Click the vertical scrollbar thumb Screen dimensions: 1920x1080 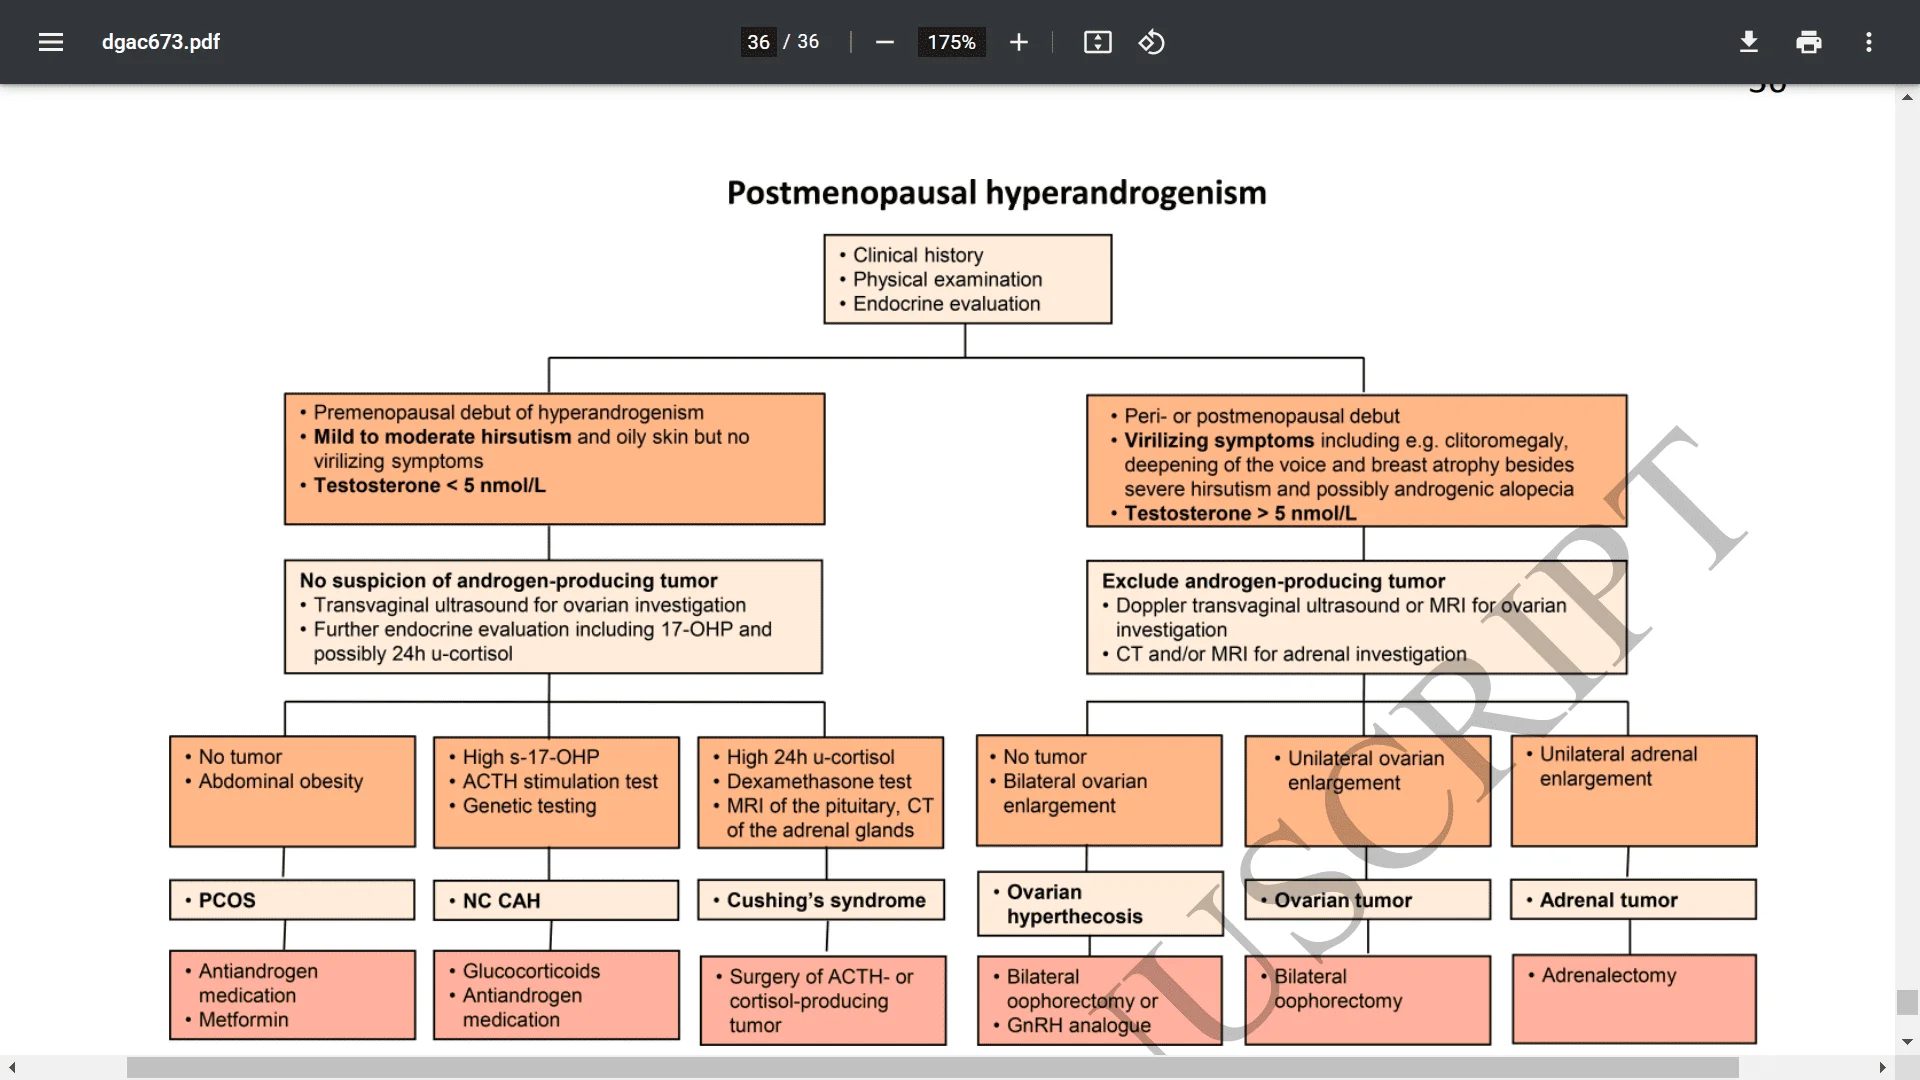point(1907,1002)
